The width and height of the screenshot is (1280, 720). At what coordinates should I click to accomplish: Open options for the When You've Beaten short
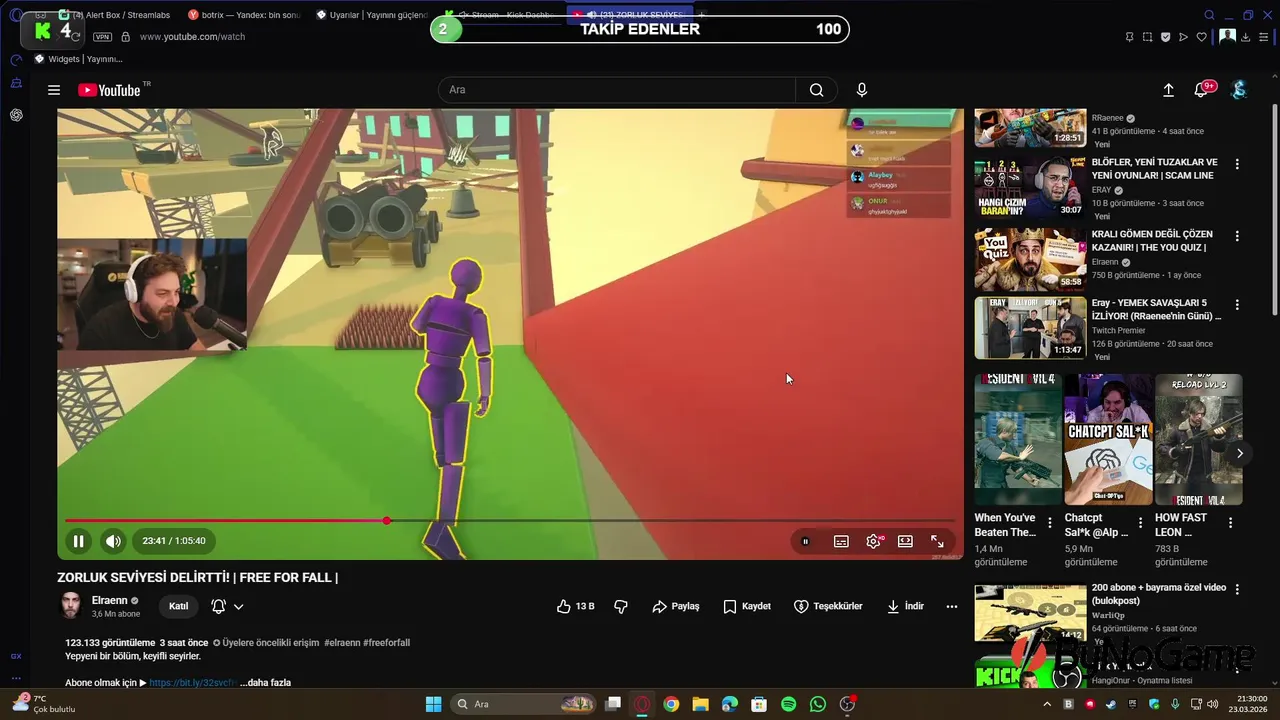coord(1050,523)
